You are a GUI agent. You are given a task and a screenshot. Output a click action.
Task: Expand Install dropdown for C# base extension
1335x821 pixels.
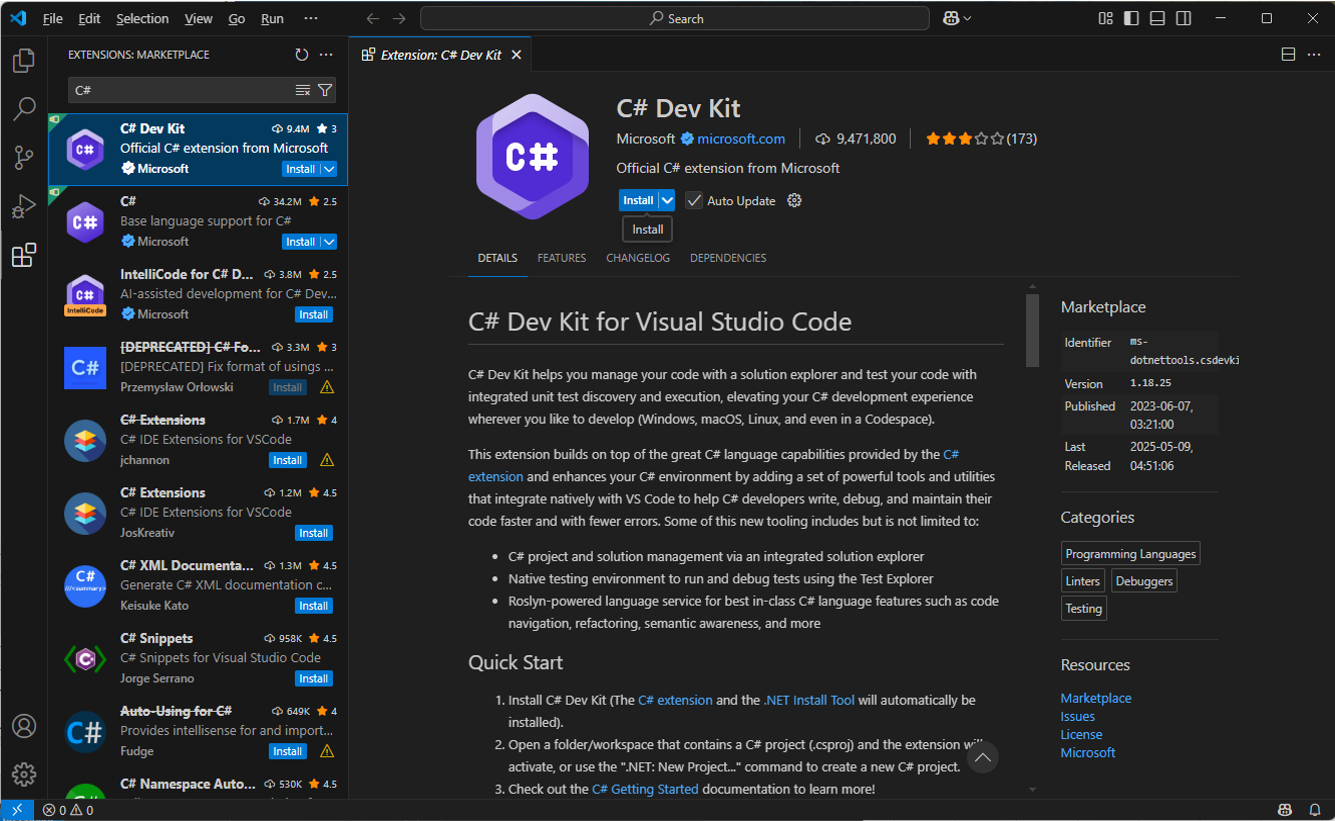coord(328,242)
